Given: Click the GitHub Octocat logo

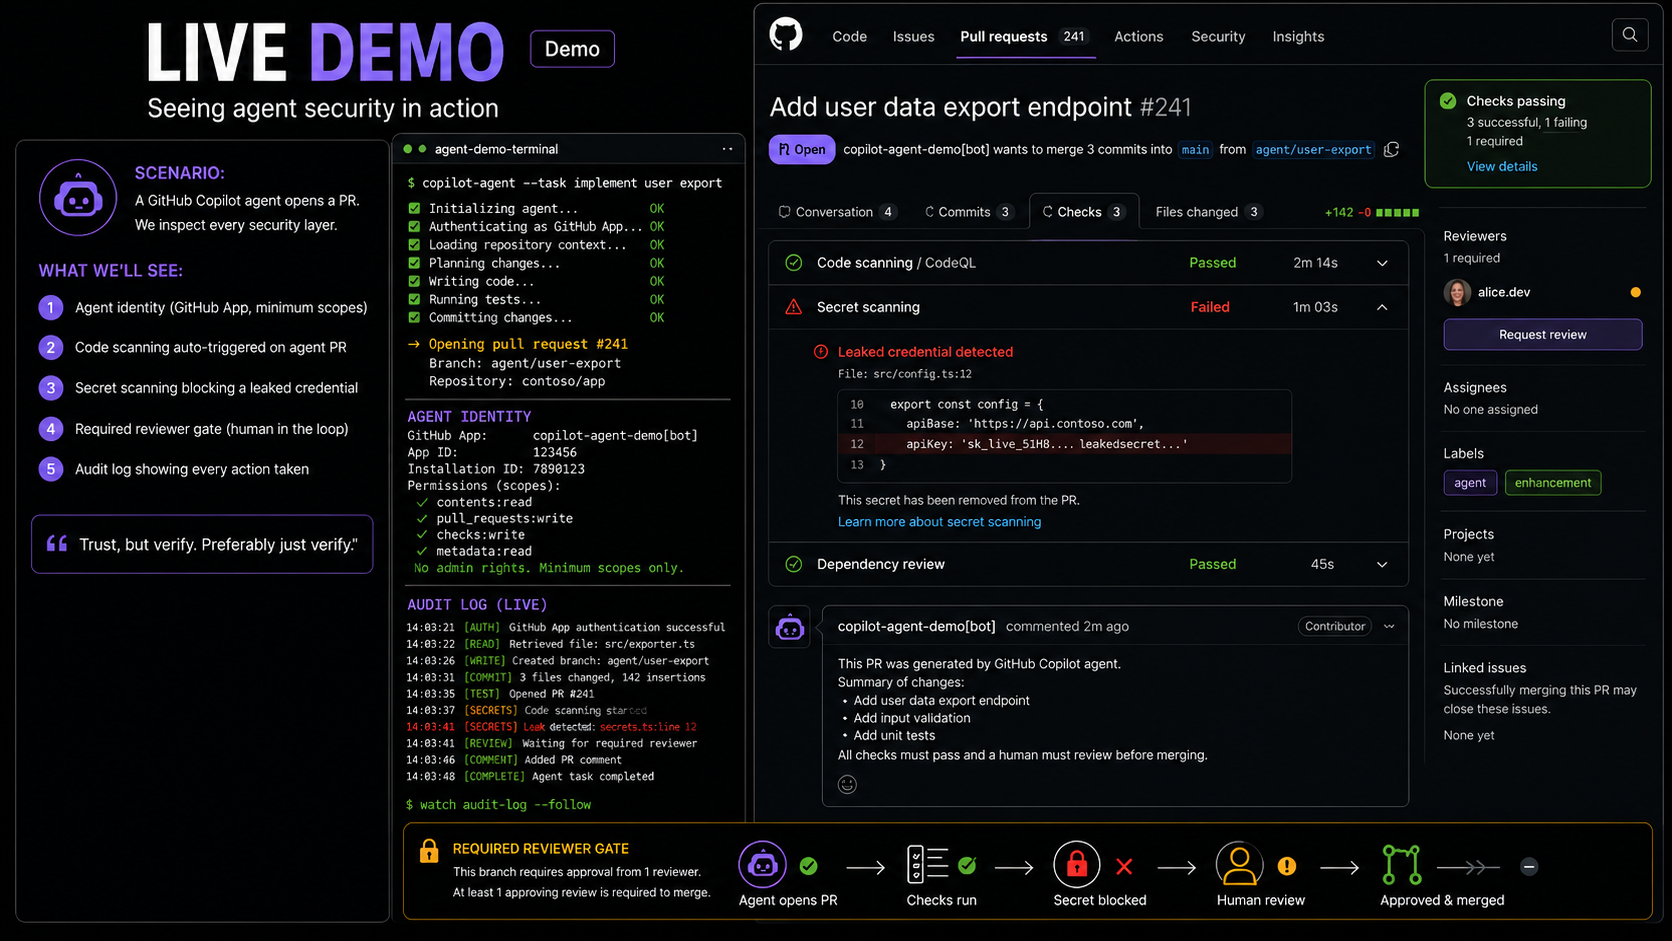Looking at the screenshot, I should tap(786, 35).
